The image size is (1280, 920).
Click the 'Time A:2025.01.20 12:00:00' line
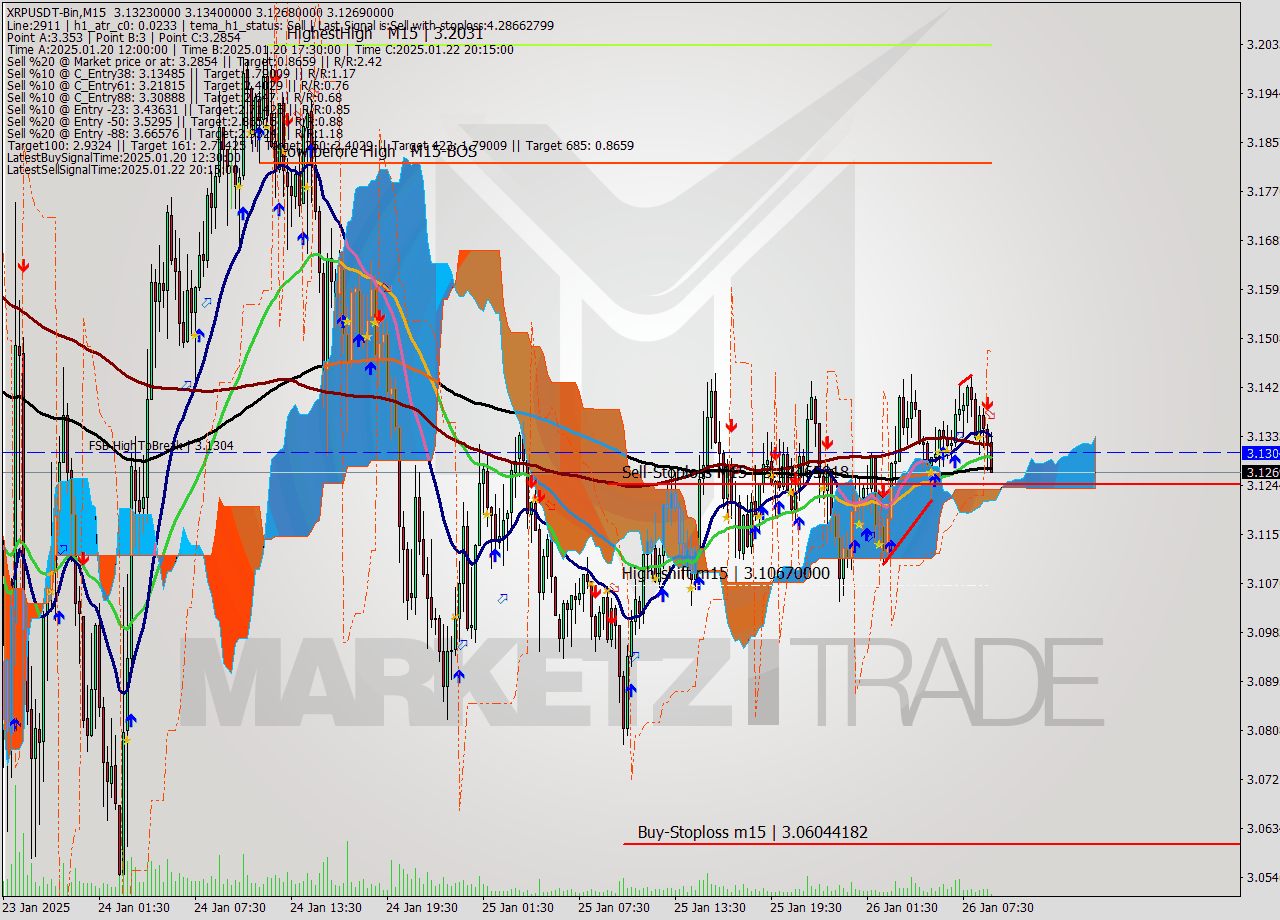260,49
